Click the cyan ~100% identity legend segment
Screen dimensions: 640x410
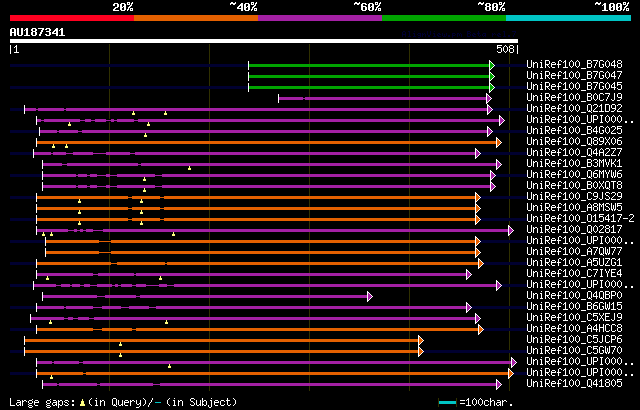click(x=569, y=18)
